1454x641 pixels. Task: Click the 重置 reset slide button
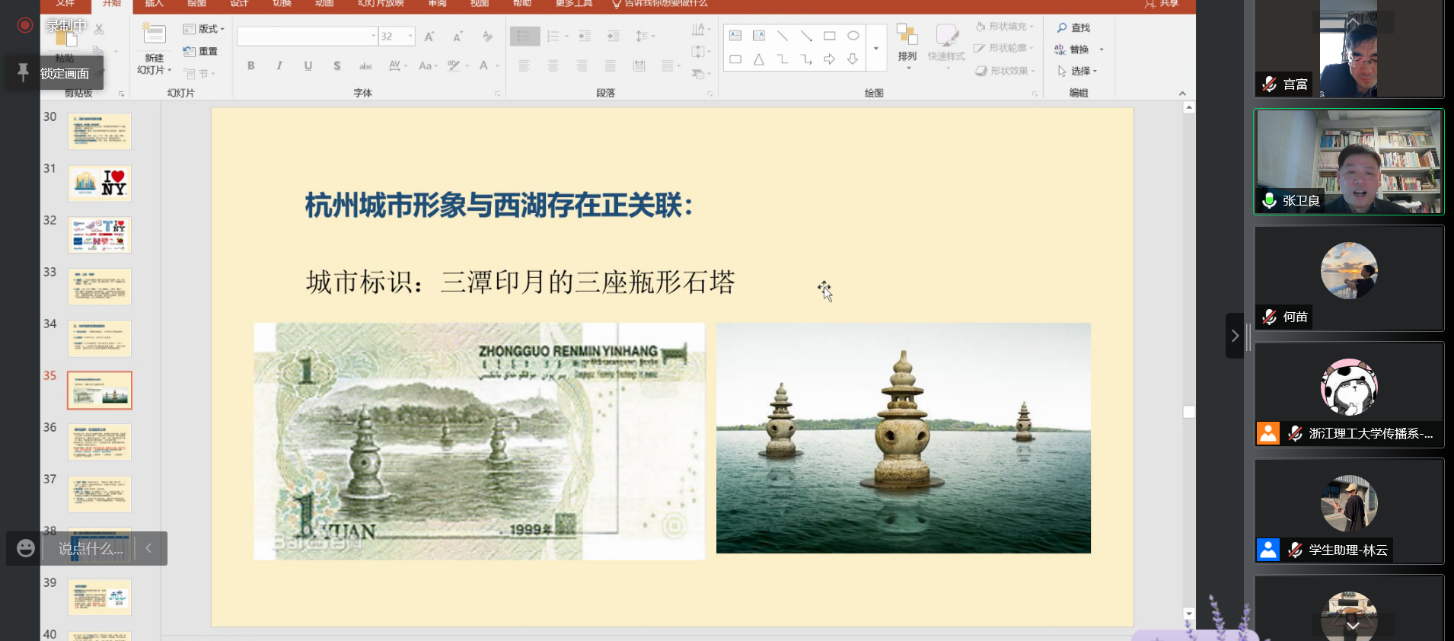click(201, 51)
